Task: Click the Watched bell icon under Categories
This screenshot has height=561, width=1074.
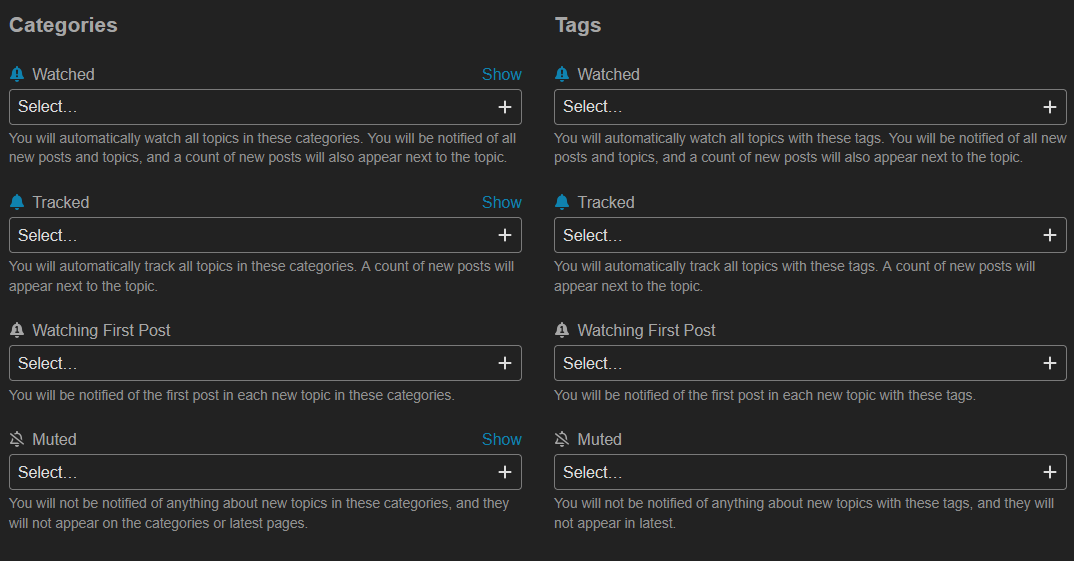Action: (x=17, y=74)
